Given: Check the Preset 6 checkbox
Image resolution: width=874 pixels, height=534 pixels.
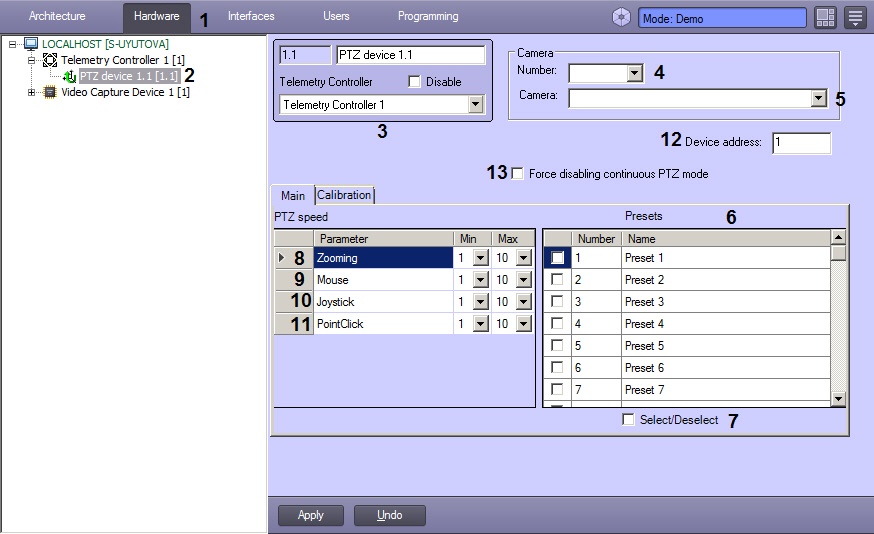Looking at the screenshot, I should [x=557, y=367].
